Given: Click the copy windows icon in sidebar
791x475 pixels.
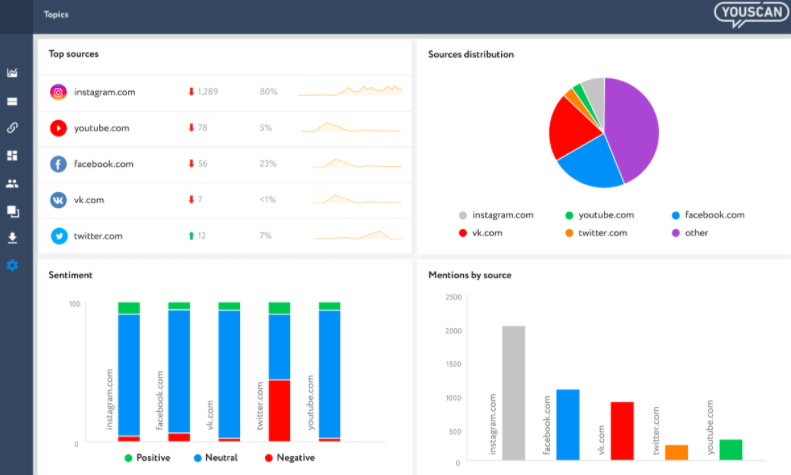Looking at the screenshot, I should 13,211.
